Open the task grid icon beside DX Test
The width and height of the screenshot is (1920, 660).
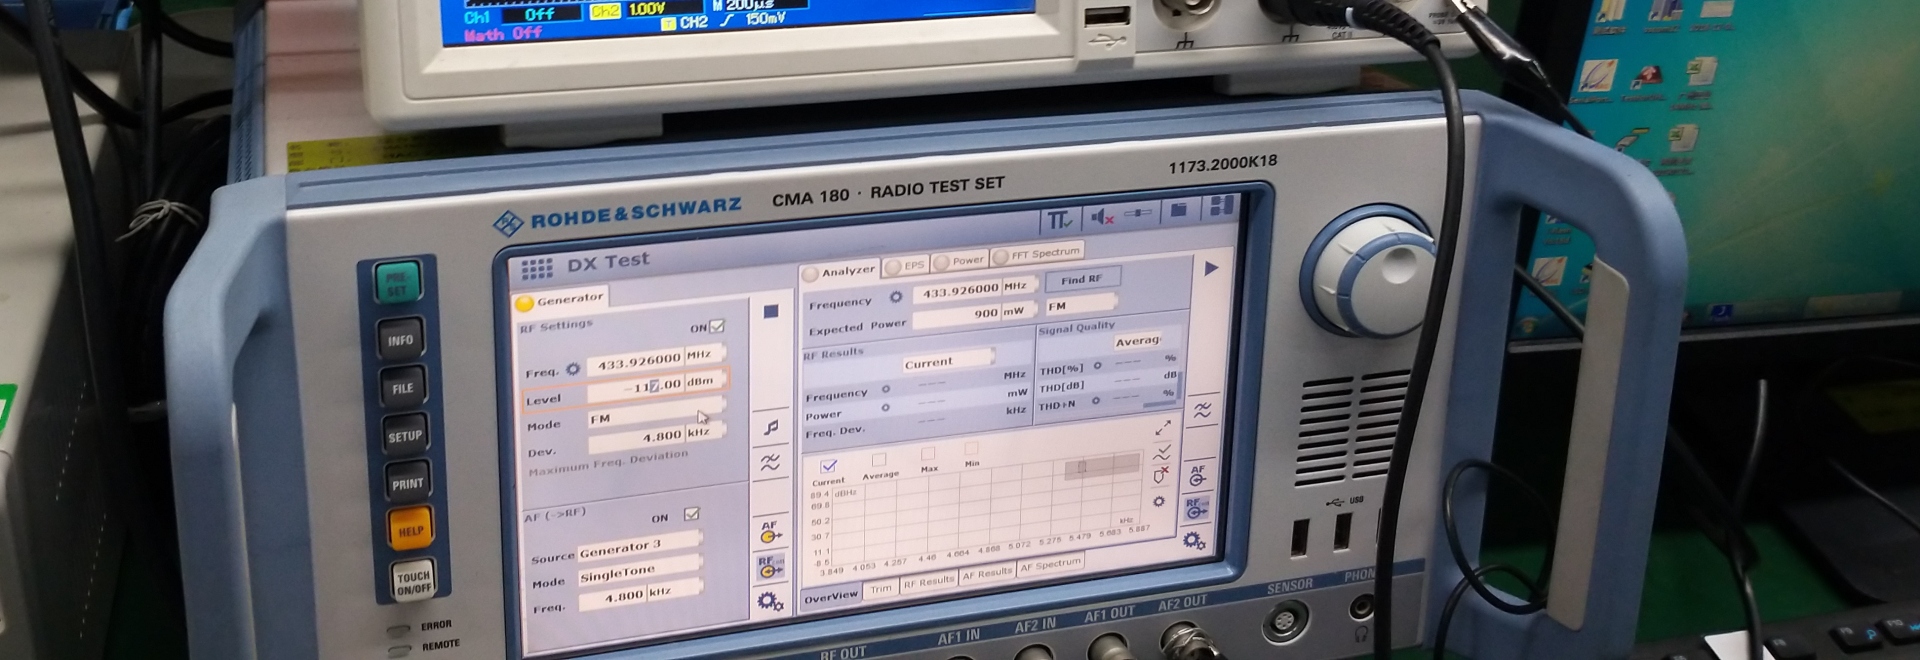(x=536, y=268)
